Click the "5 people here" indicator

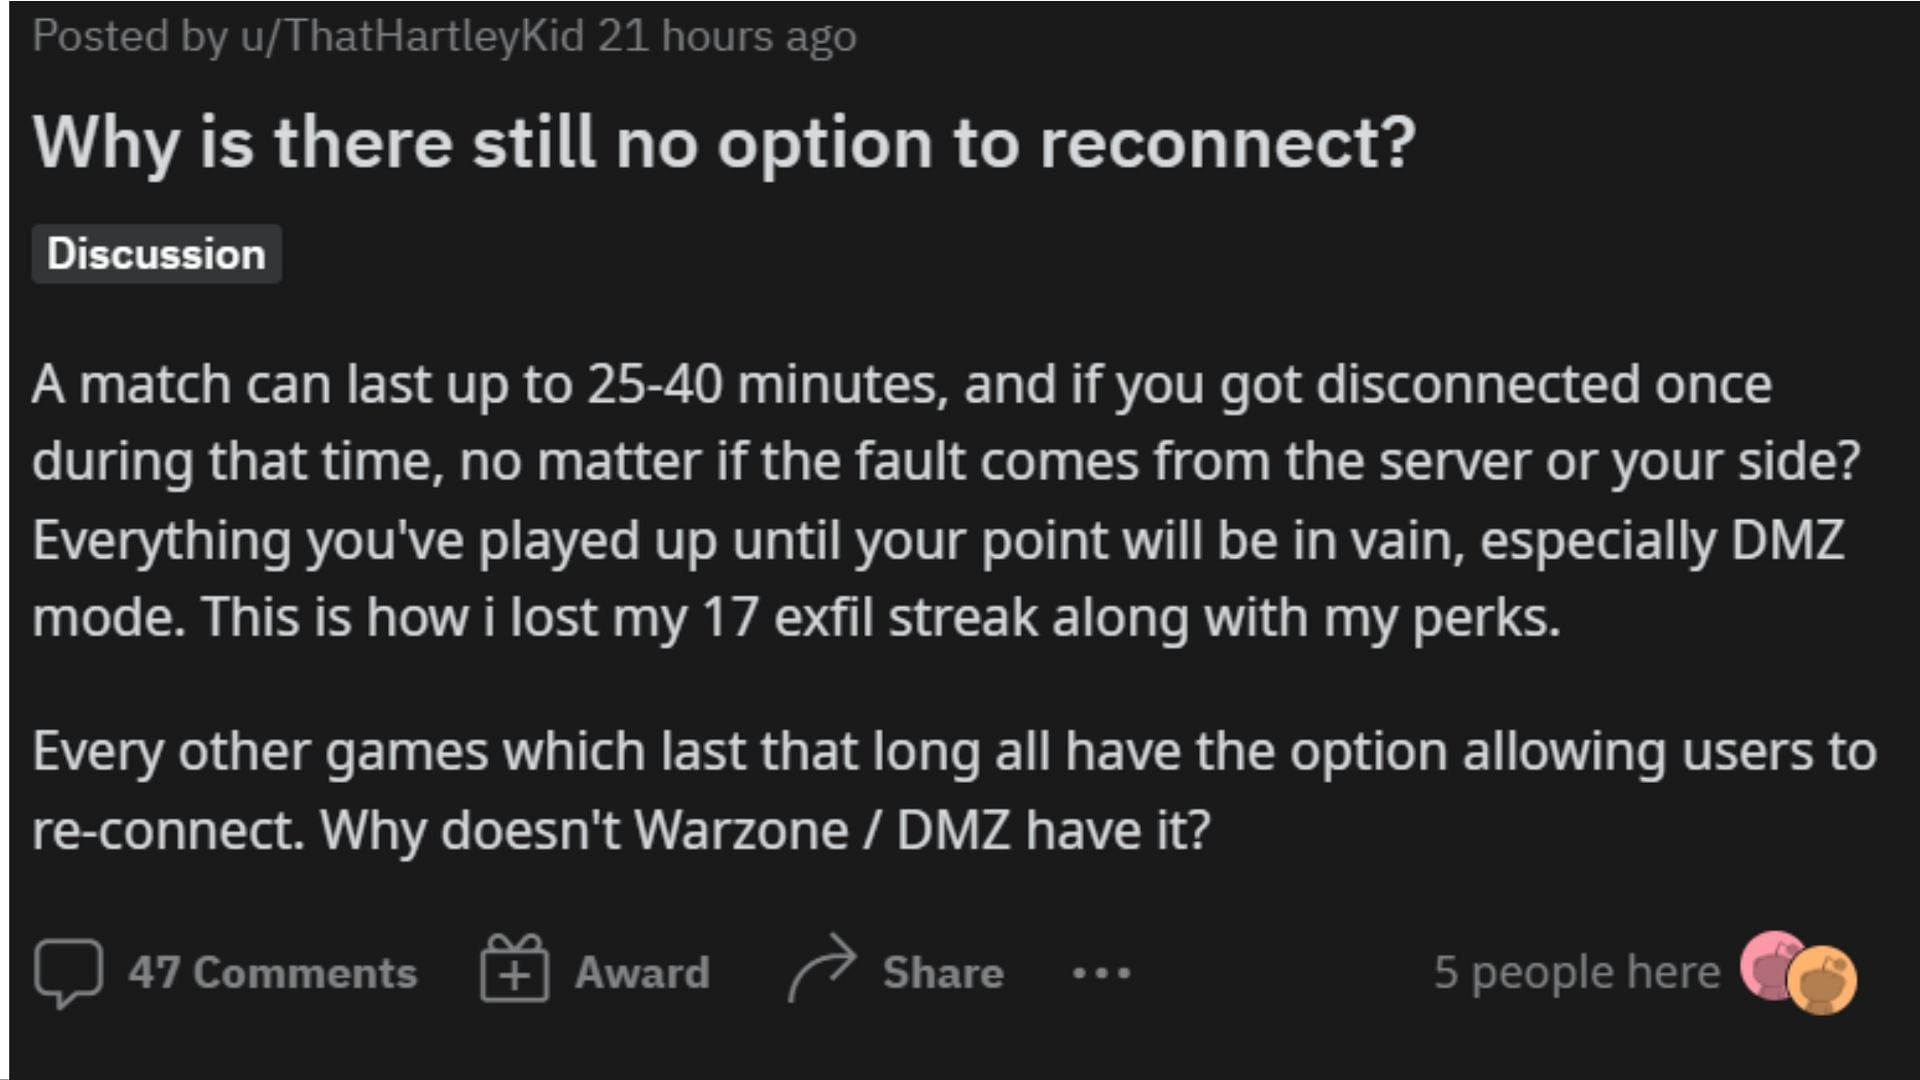point(1577,972)
